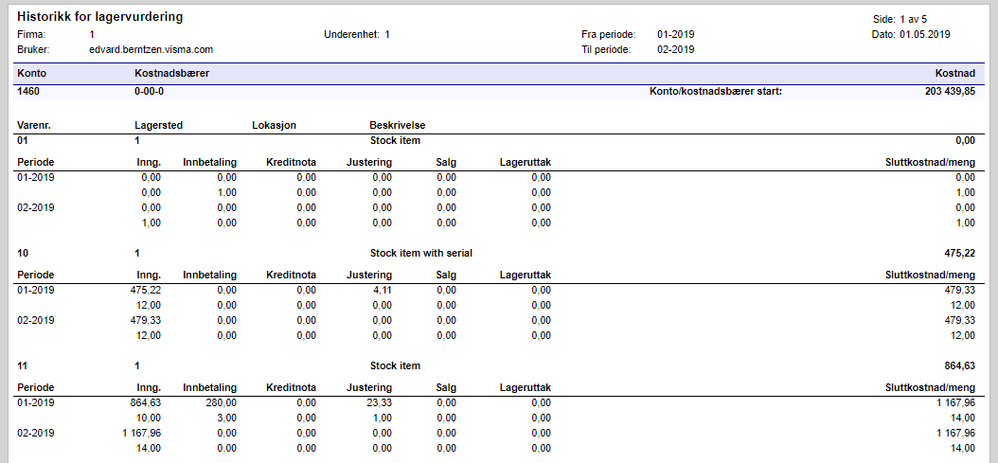Click the start cost value 203 439,85

[x=950, y=92]
